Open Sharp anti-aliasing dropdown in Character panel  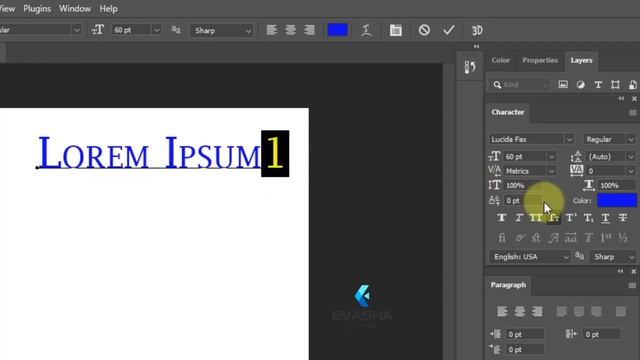point(613,257)
